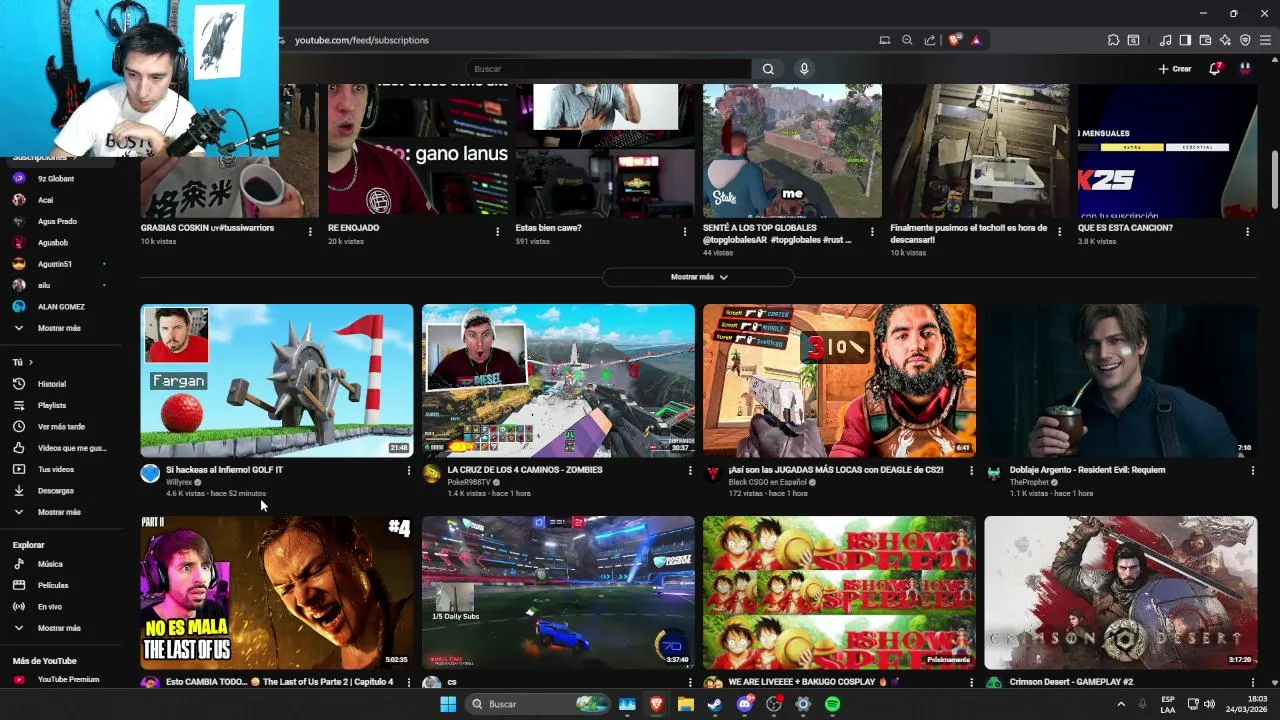This screenshot has height=720, width=1280.
Task: Open Spotify from the taskbar
Action: [x=833, y=704]
